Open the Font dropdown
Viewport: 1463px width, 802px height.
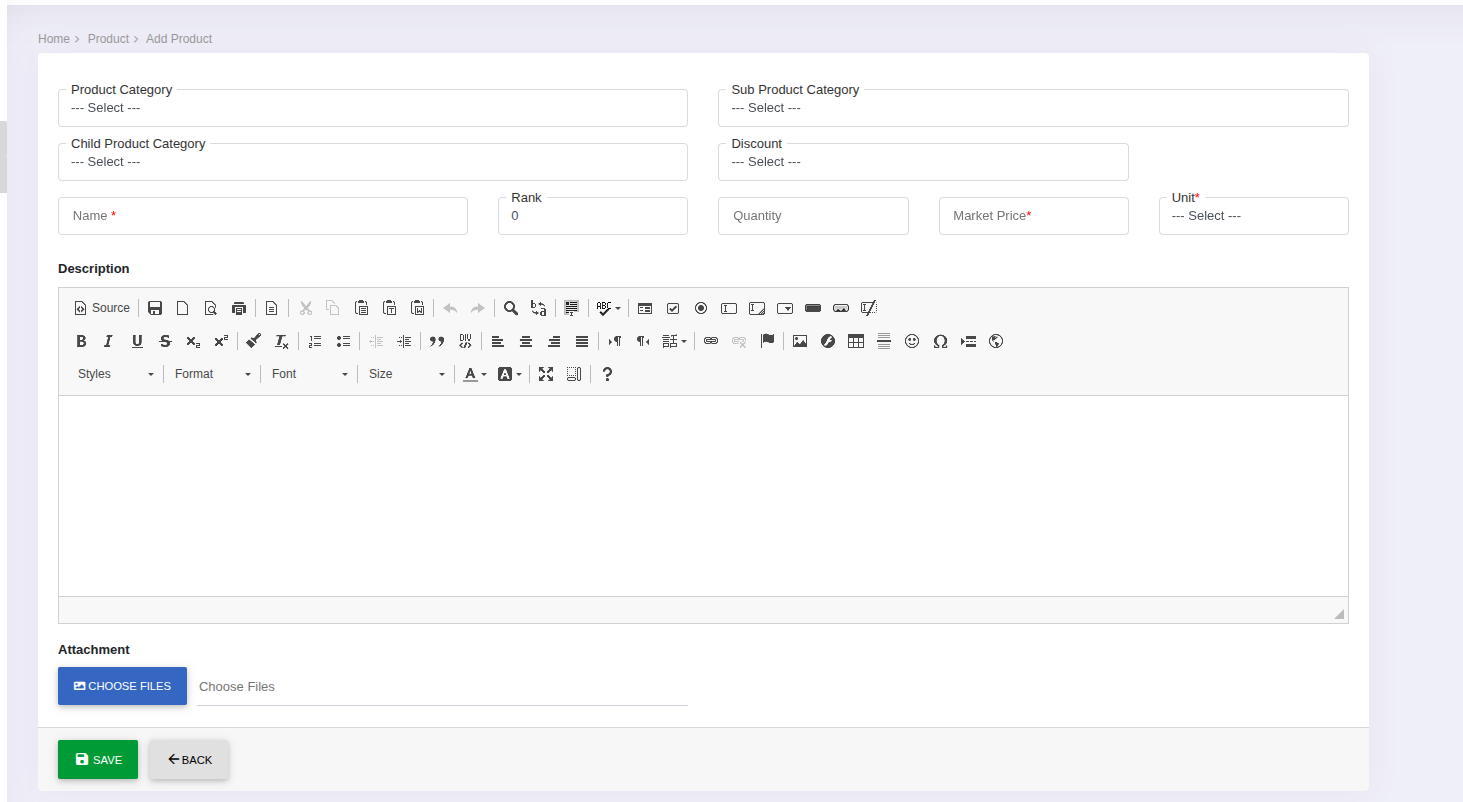click(x=310, y=374)
